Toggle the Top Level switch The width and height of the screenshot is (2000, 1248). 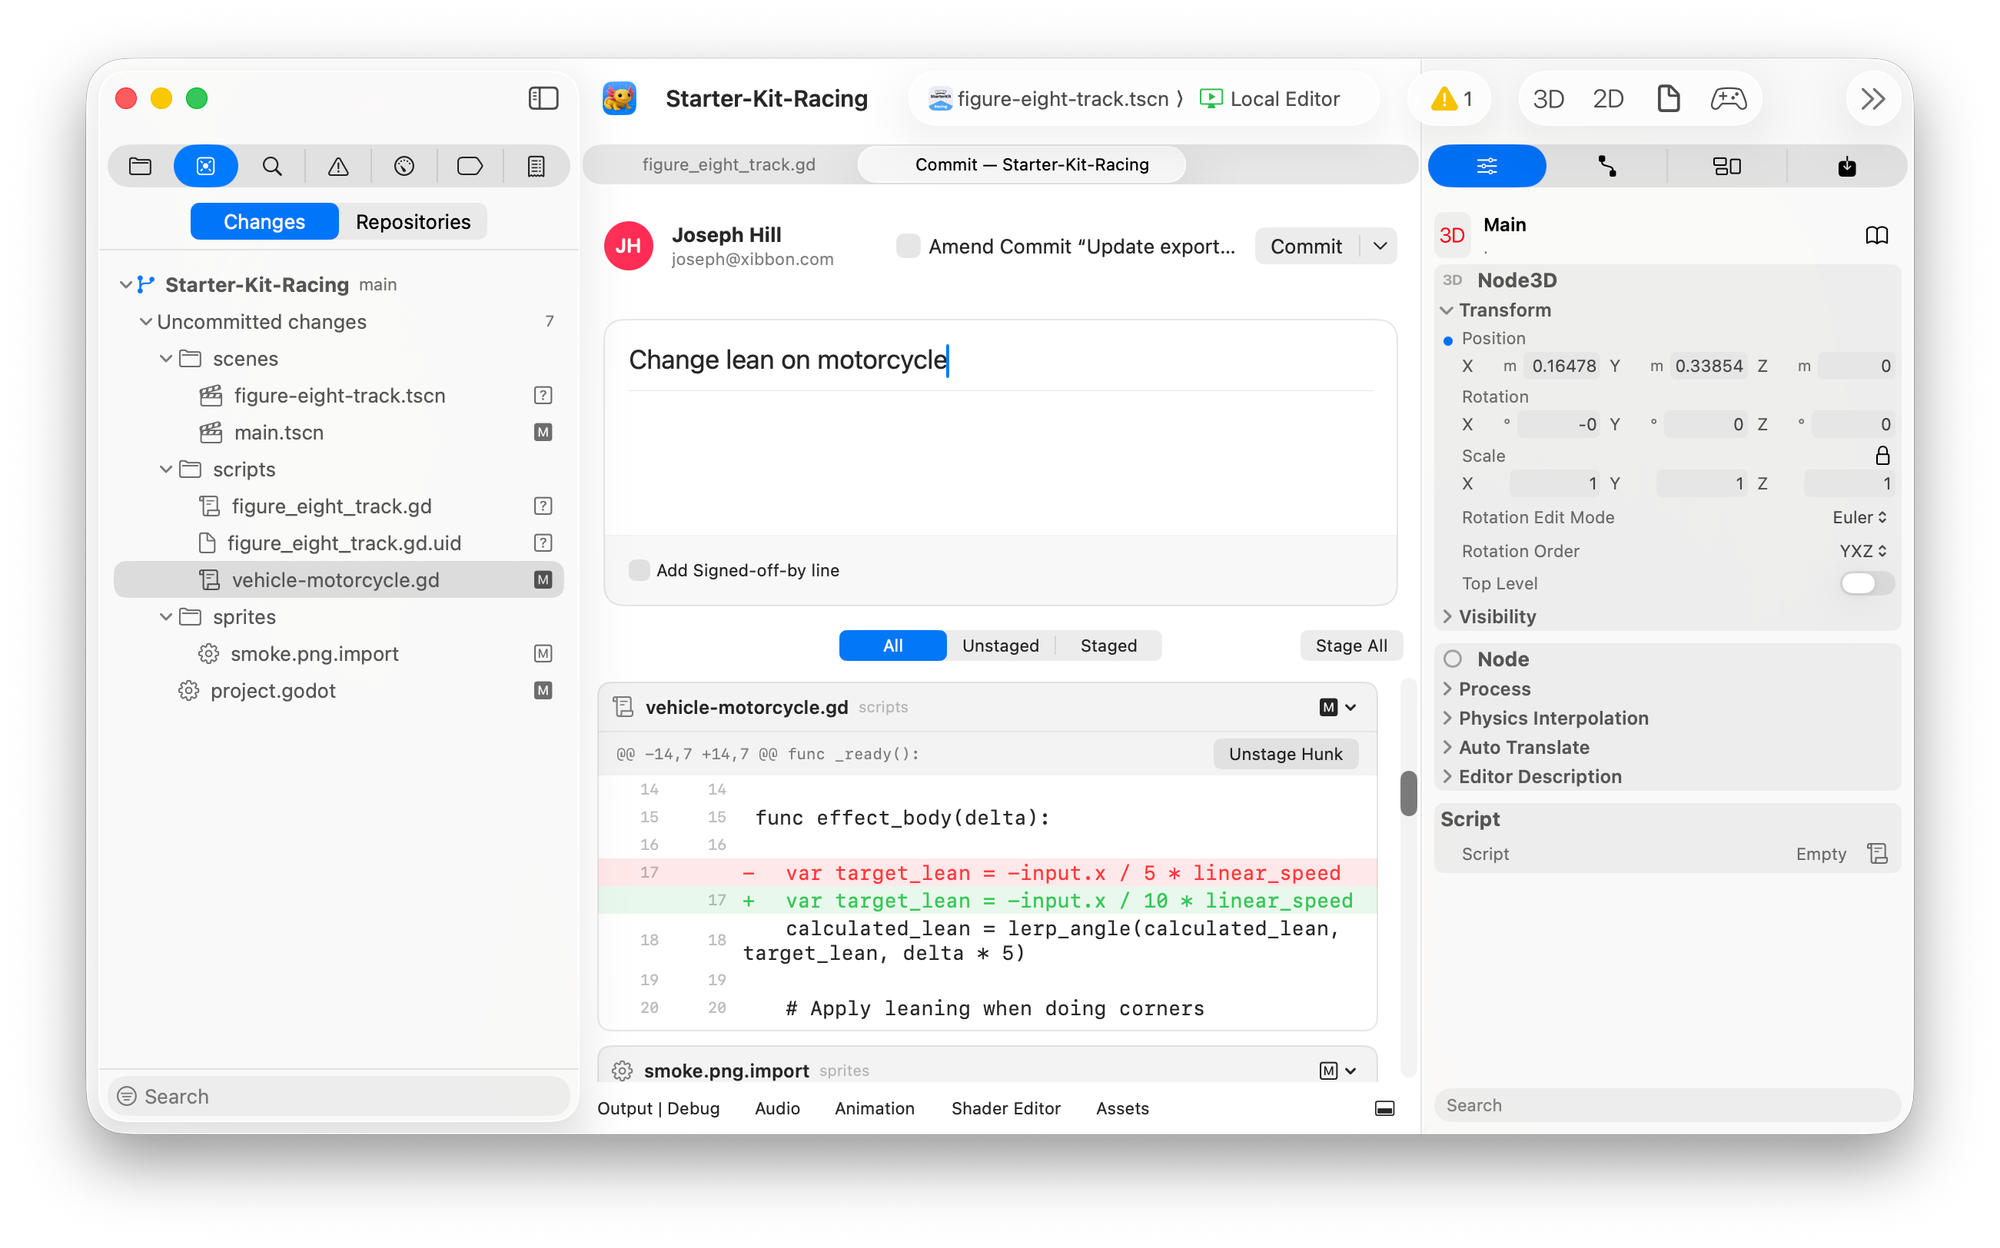pos(1866,583)
